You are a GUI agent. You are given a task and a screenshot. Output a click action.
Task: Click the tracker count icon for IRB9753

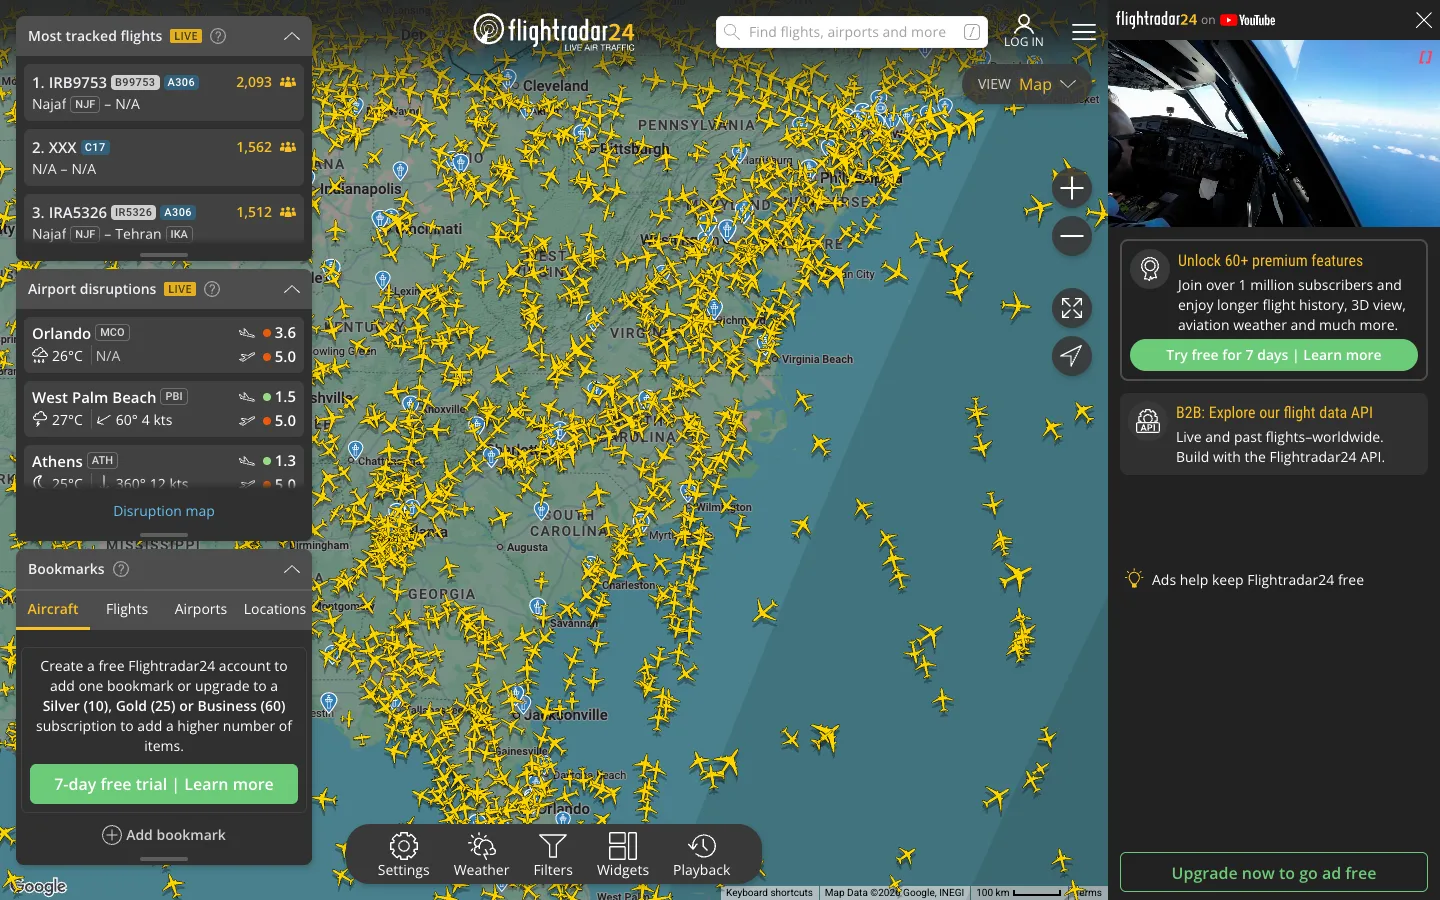288,82
